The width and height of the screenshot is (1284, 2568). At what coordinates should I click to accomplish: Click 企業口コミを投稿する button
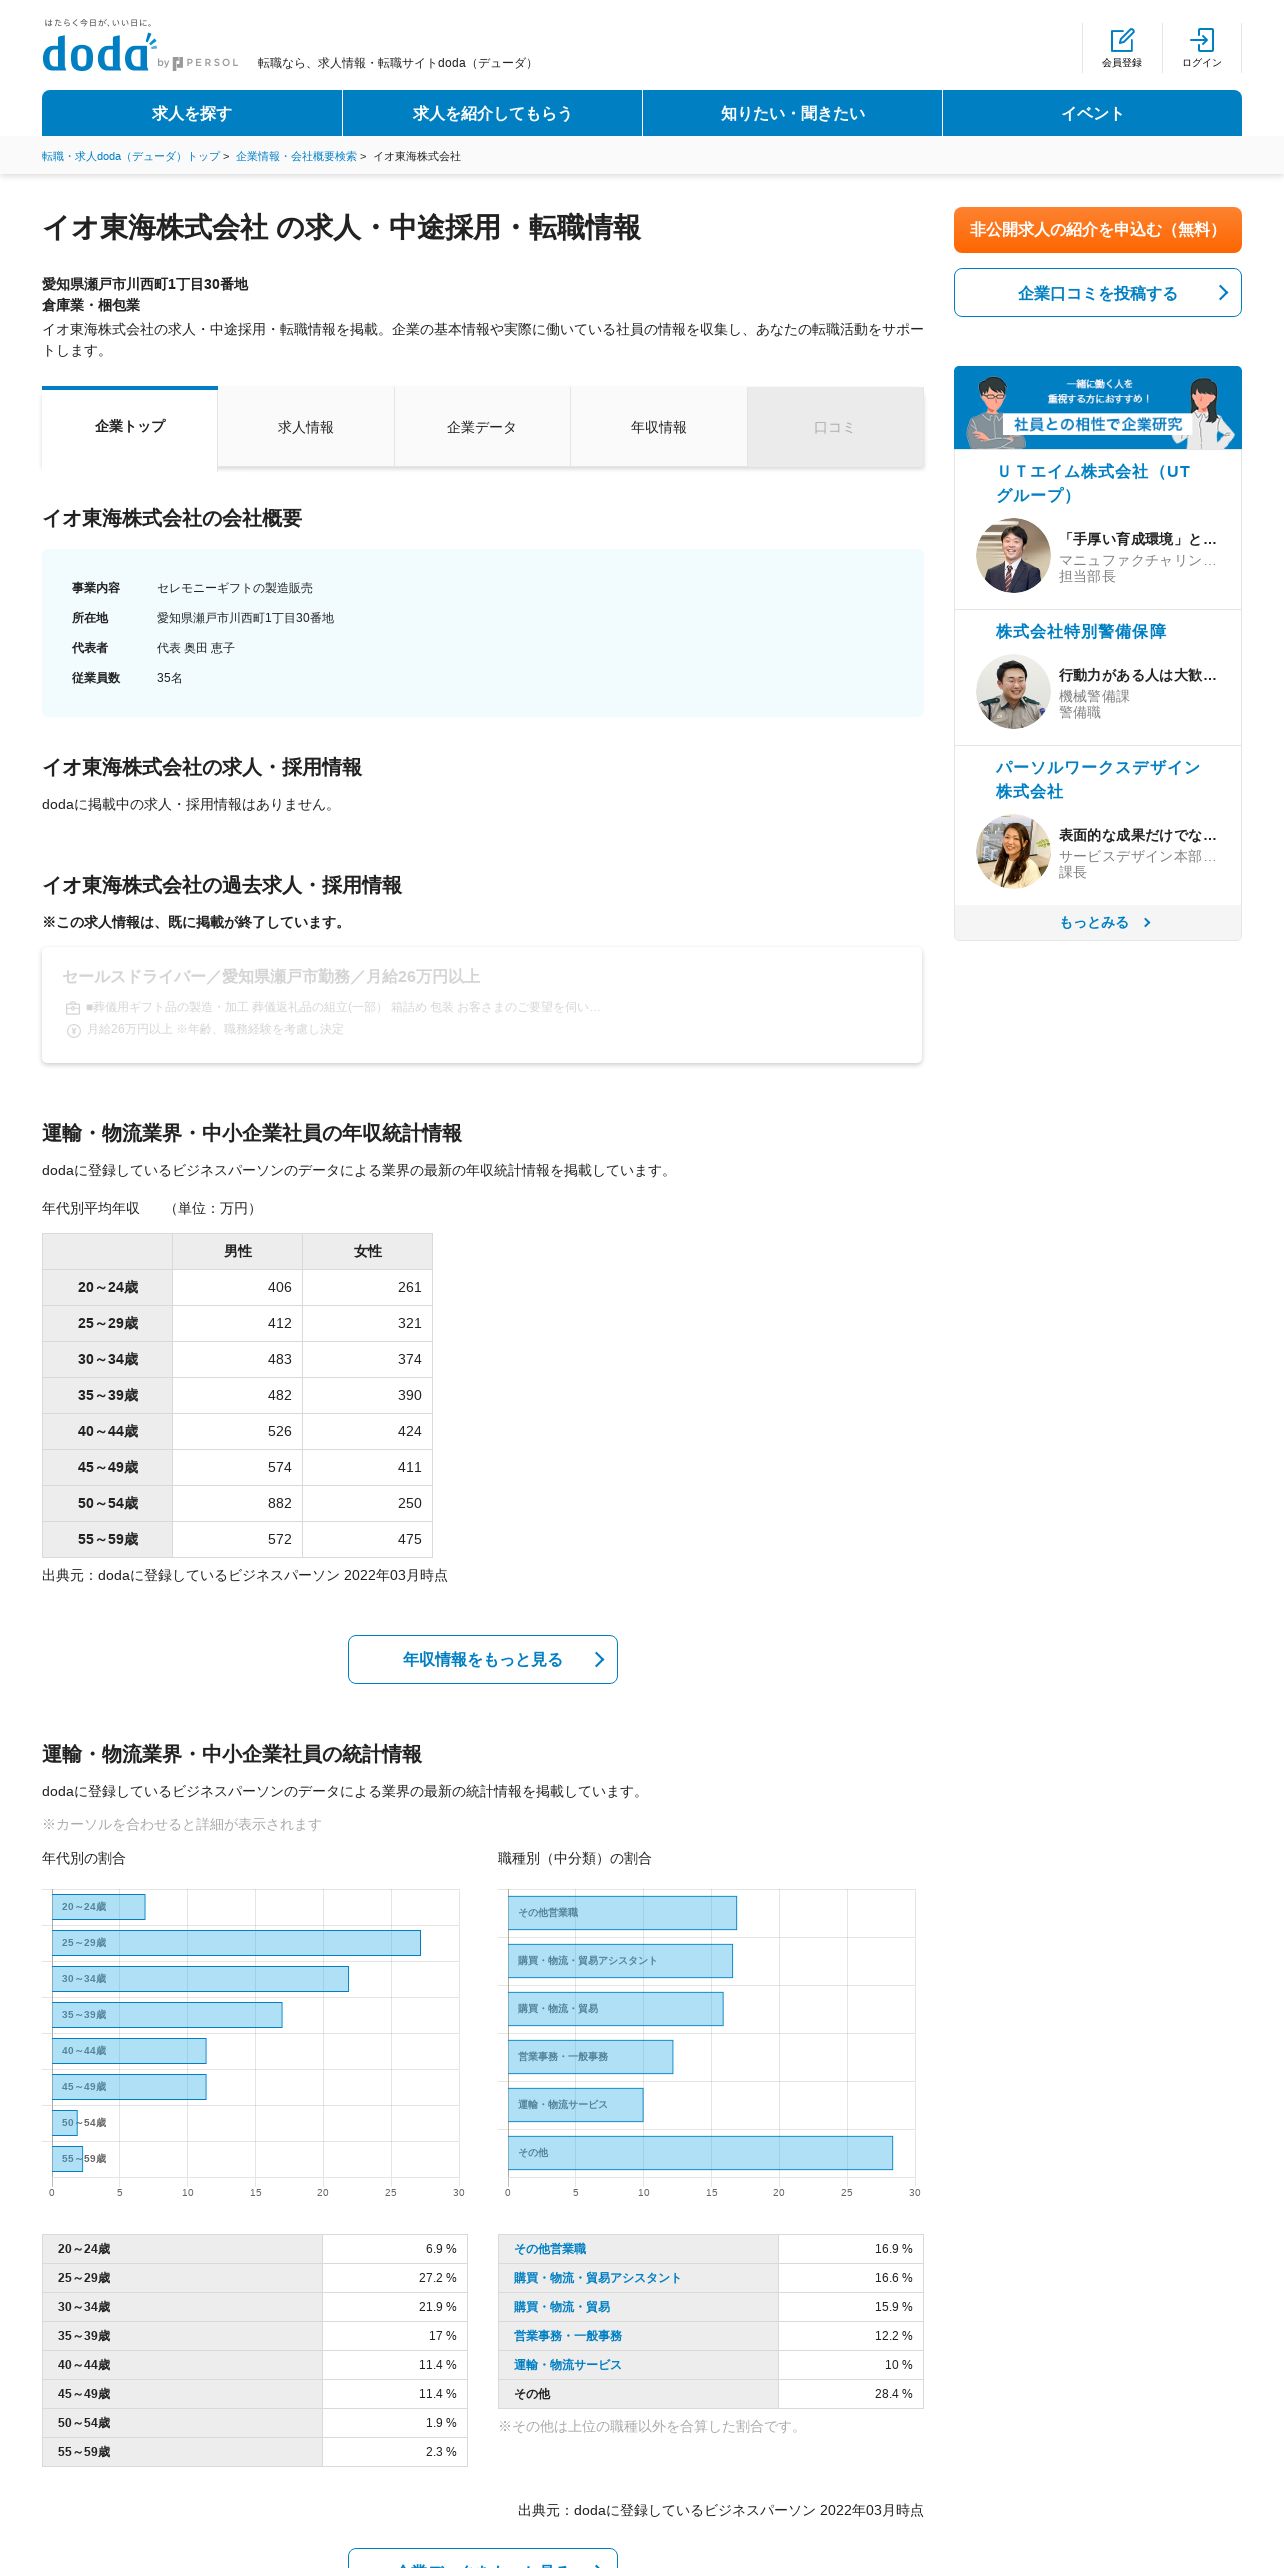tap(1098, 293)
